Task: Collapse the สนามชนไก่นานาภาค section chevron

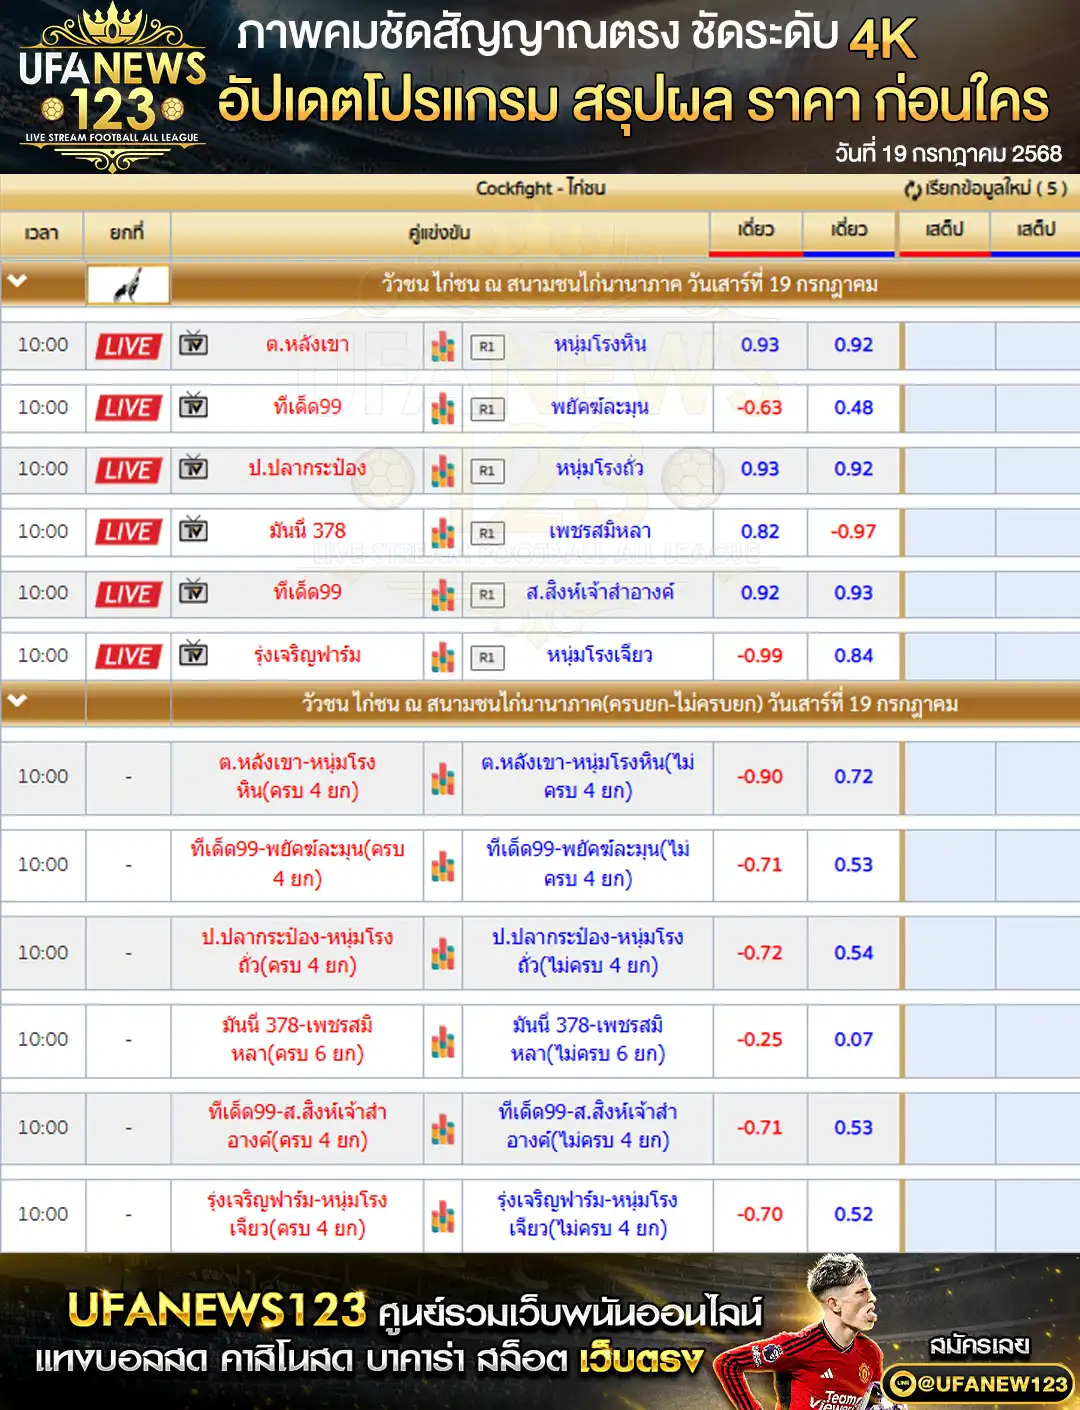Action: pyautogui.click(x=17, y=282)
